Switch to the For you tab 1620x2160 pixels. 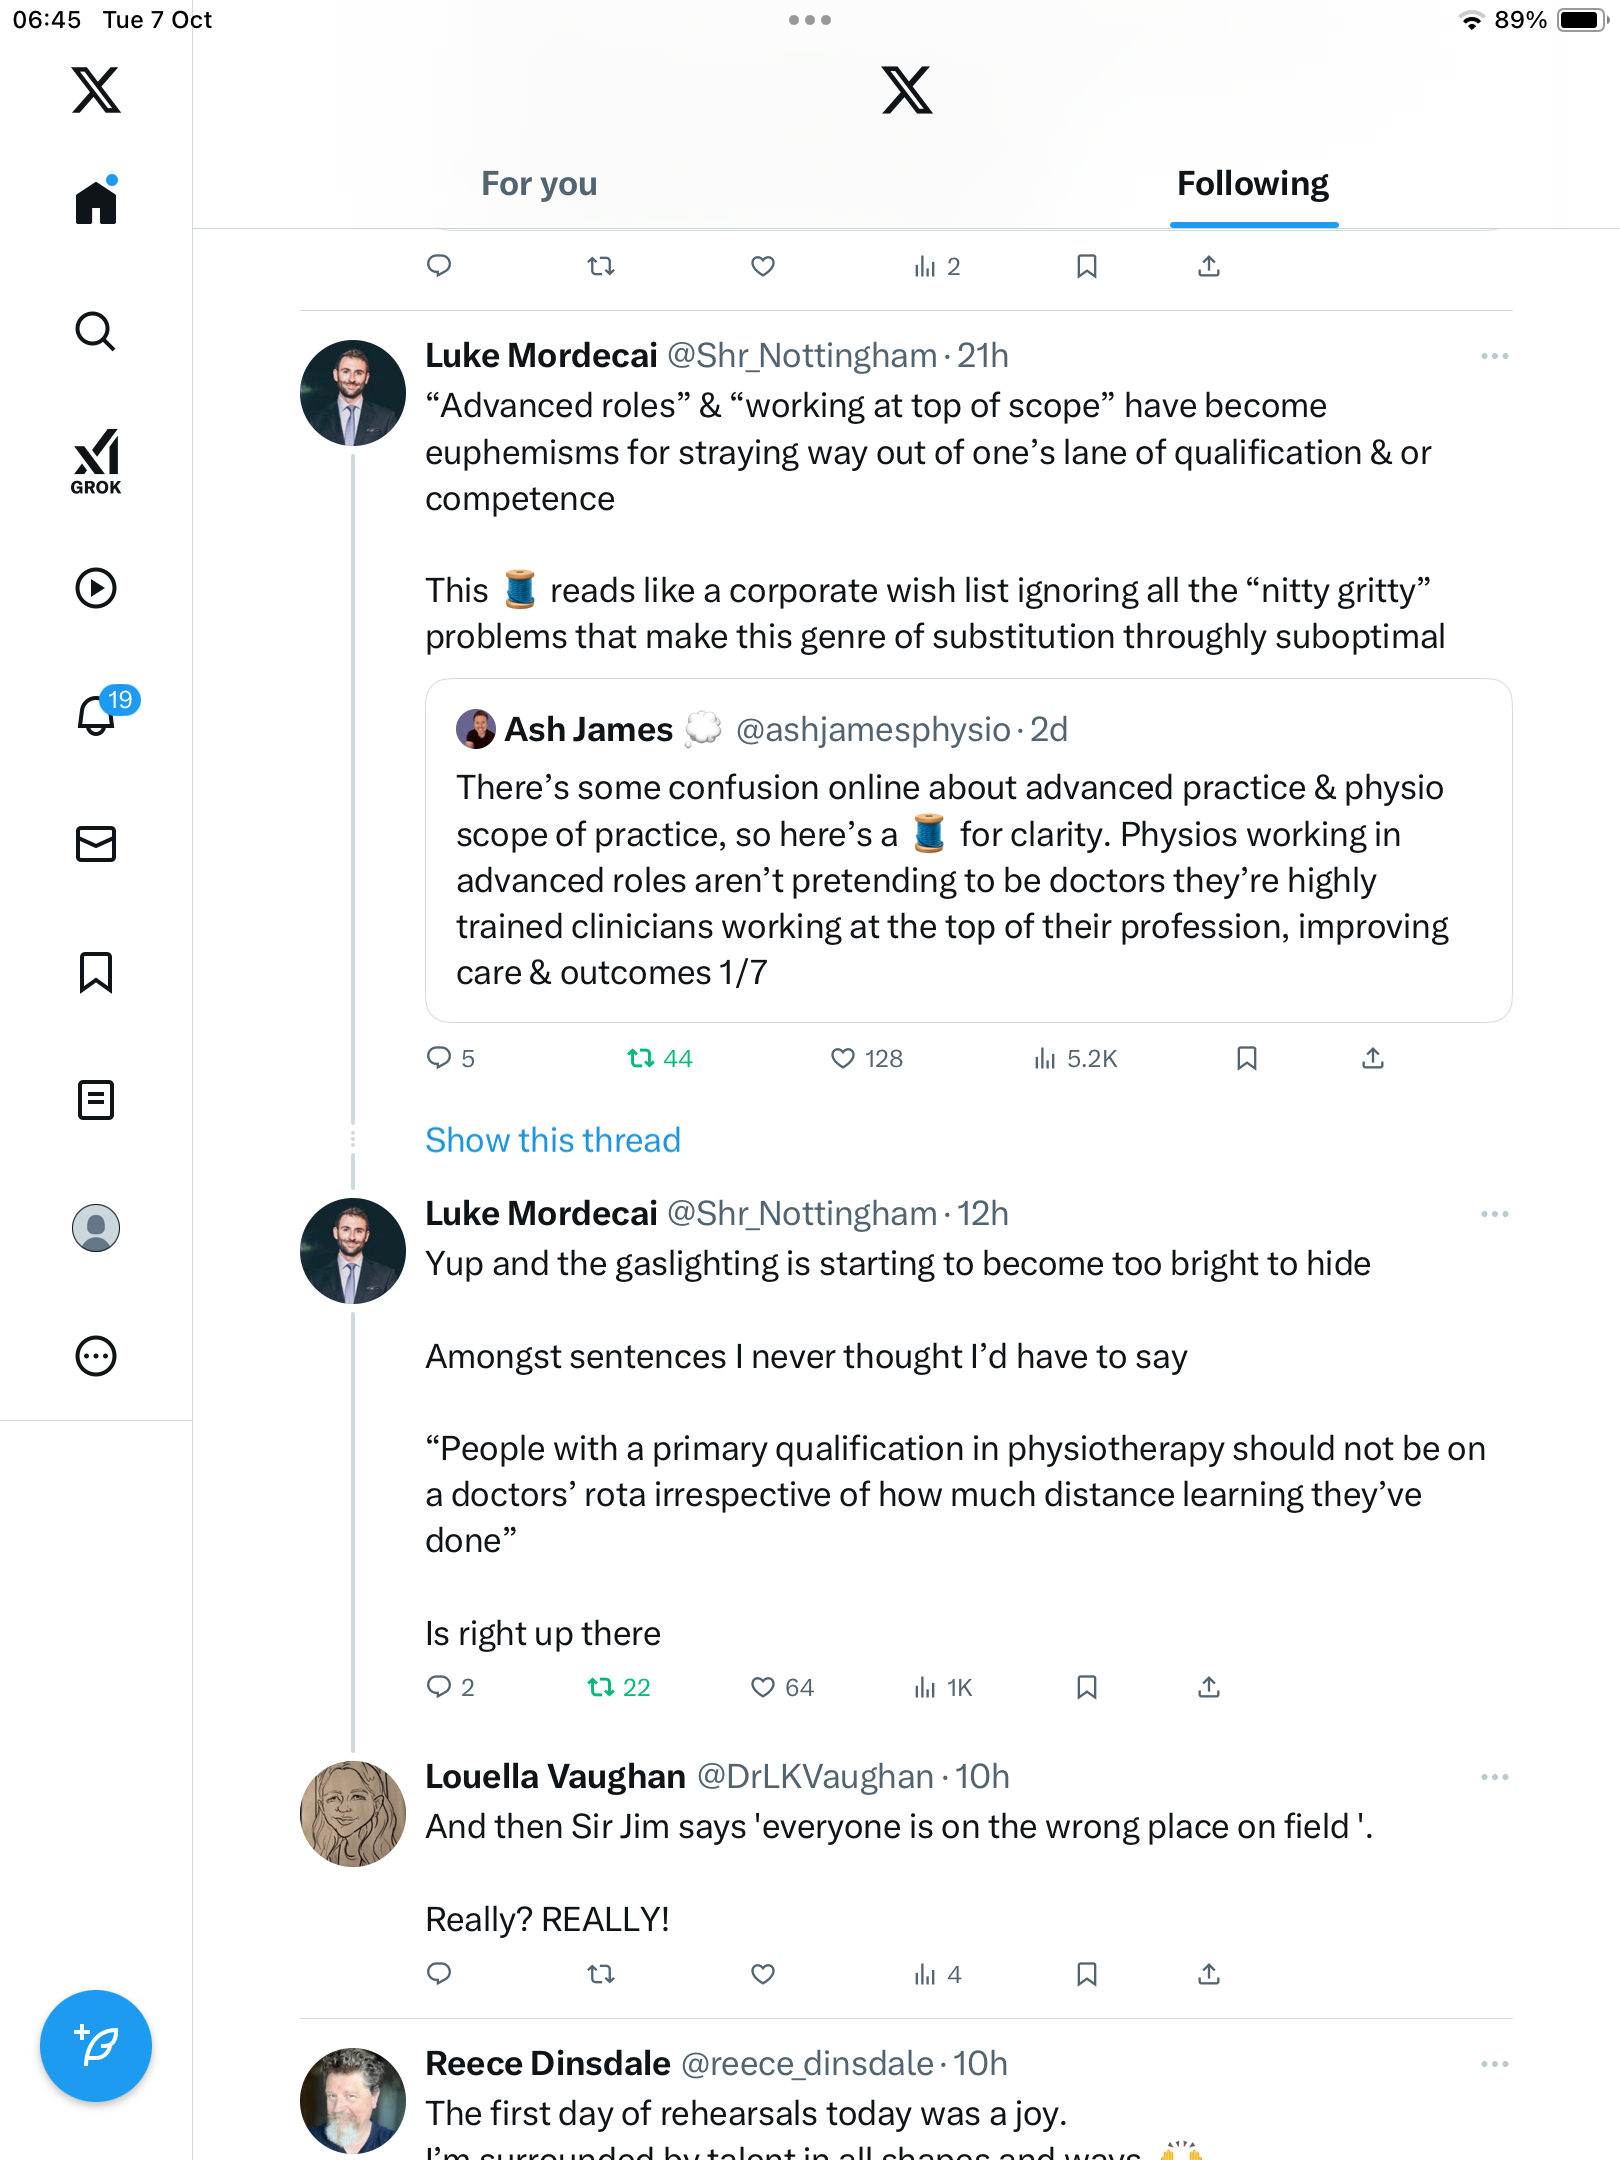click(539, 184)
